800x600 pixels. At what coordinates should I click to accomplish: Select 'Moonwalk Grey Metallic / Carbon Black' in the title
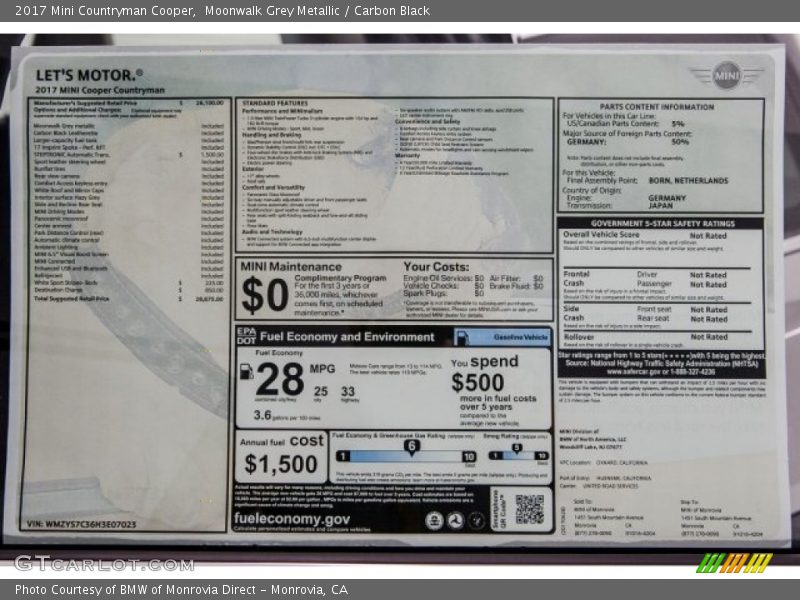pyautogui.click(x=317, y=11)
